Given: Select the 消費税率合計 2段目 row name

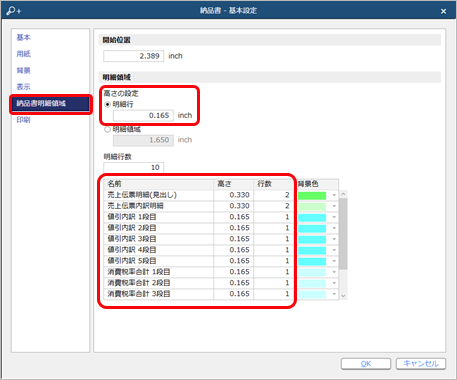Looking at the screenshot, I should tap(139, 283).
